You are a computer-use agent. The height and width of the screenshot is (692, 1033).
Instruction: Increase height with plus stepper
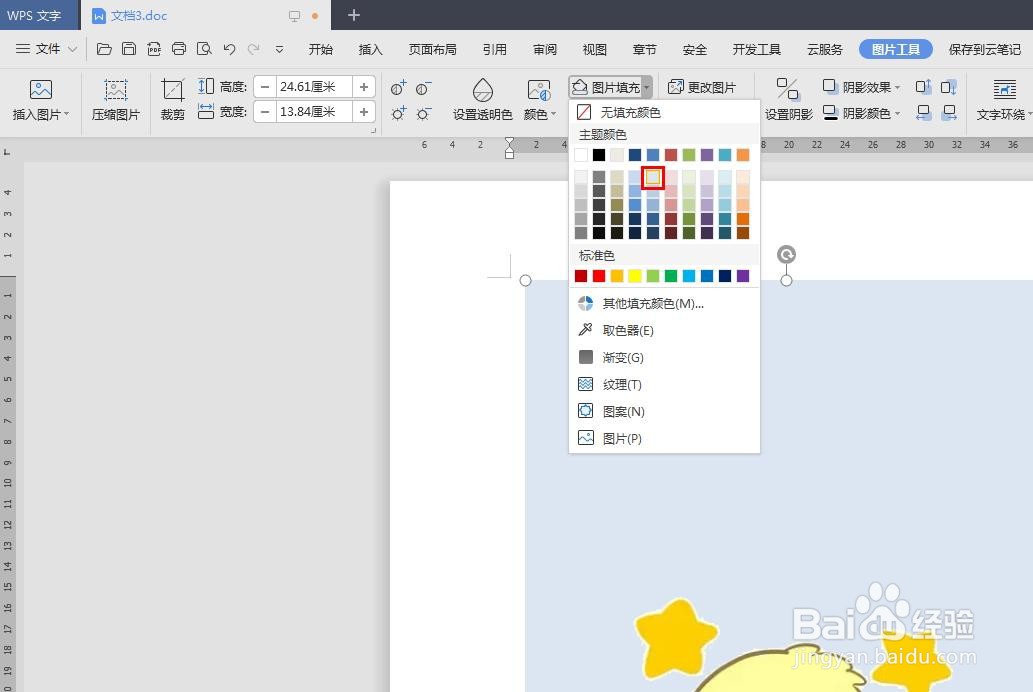click(x=364, y=86)
